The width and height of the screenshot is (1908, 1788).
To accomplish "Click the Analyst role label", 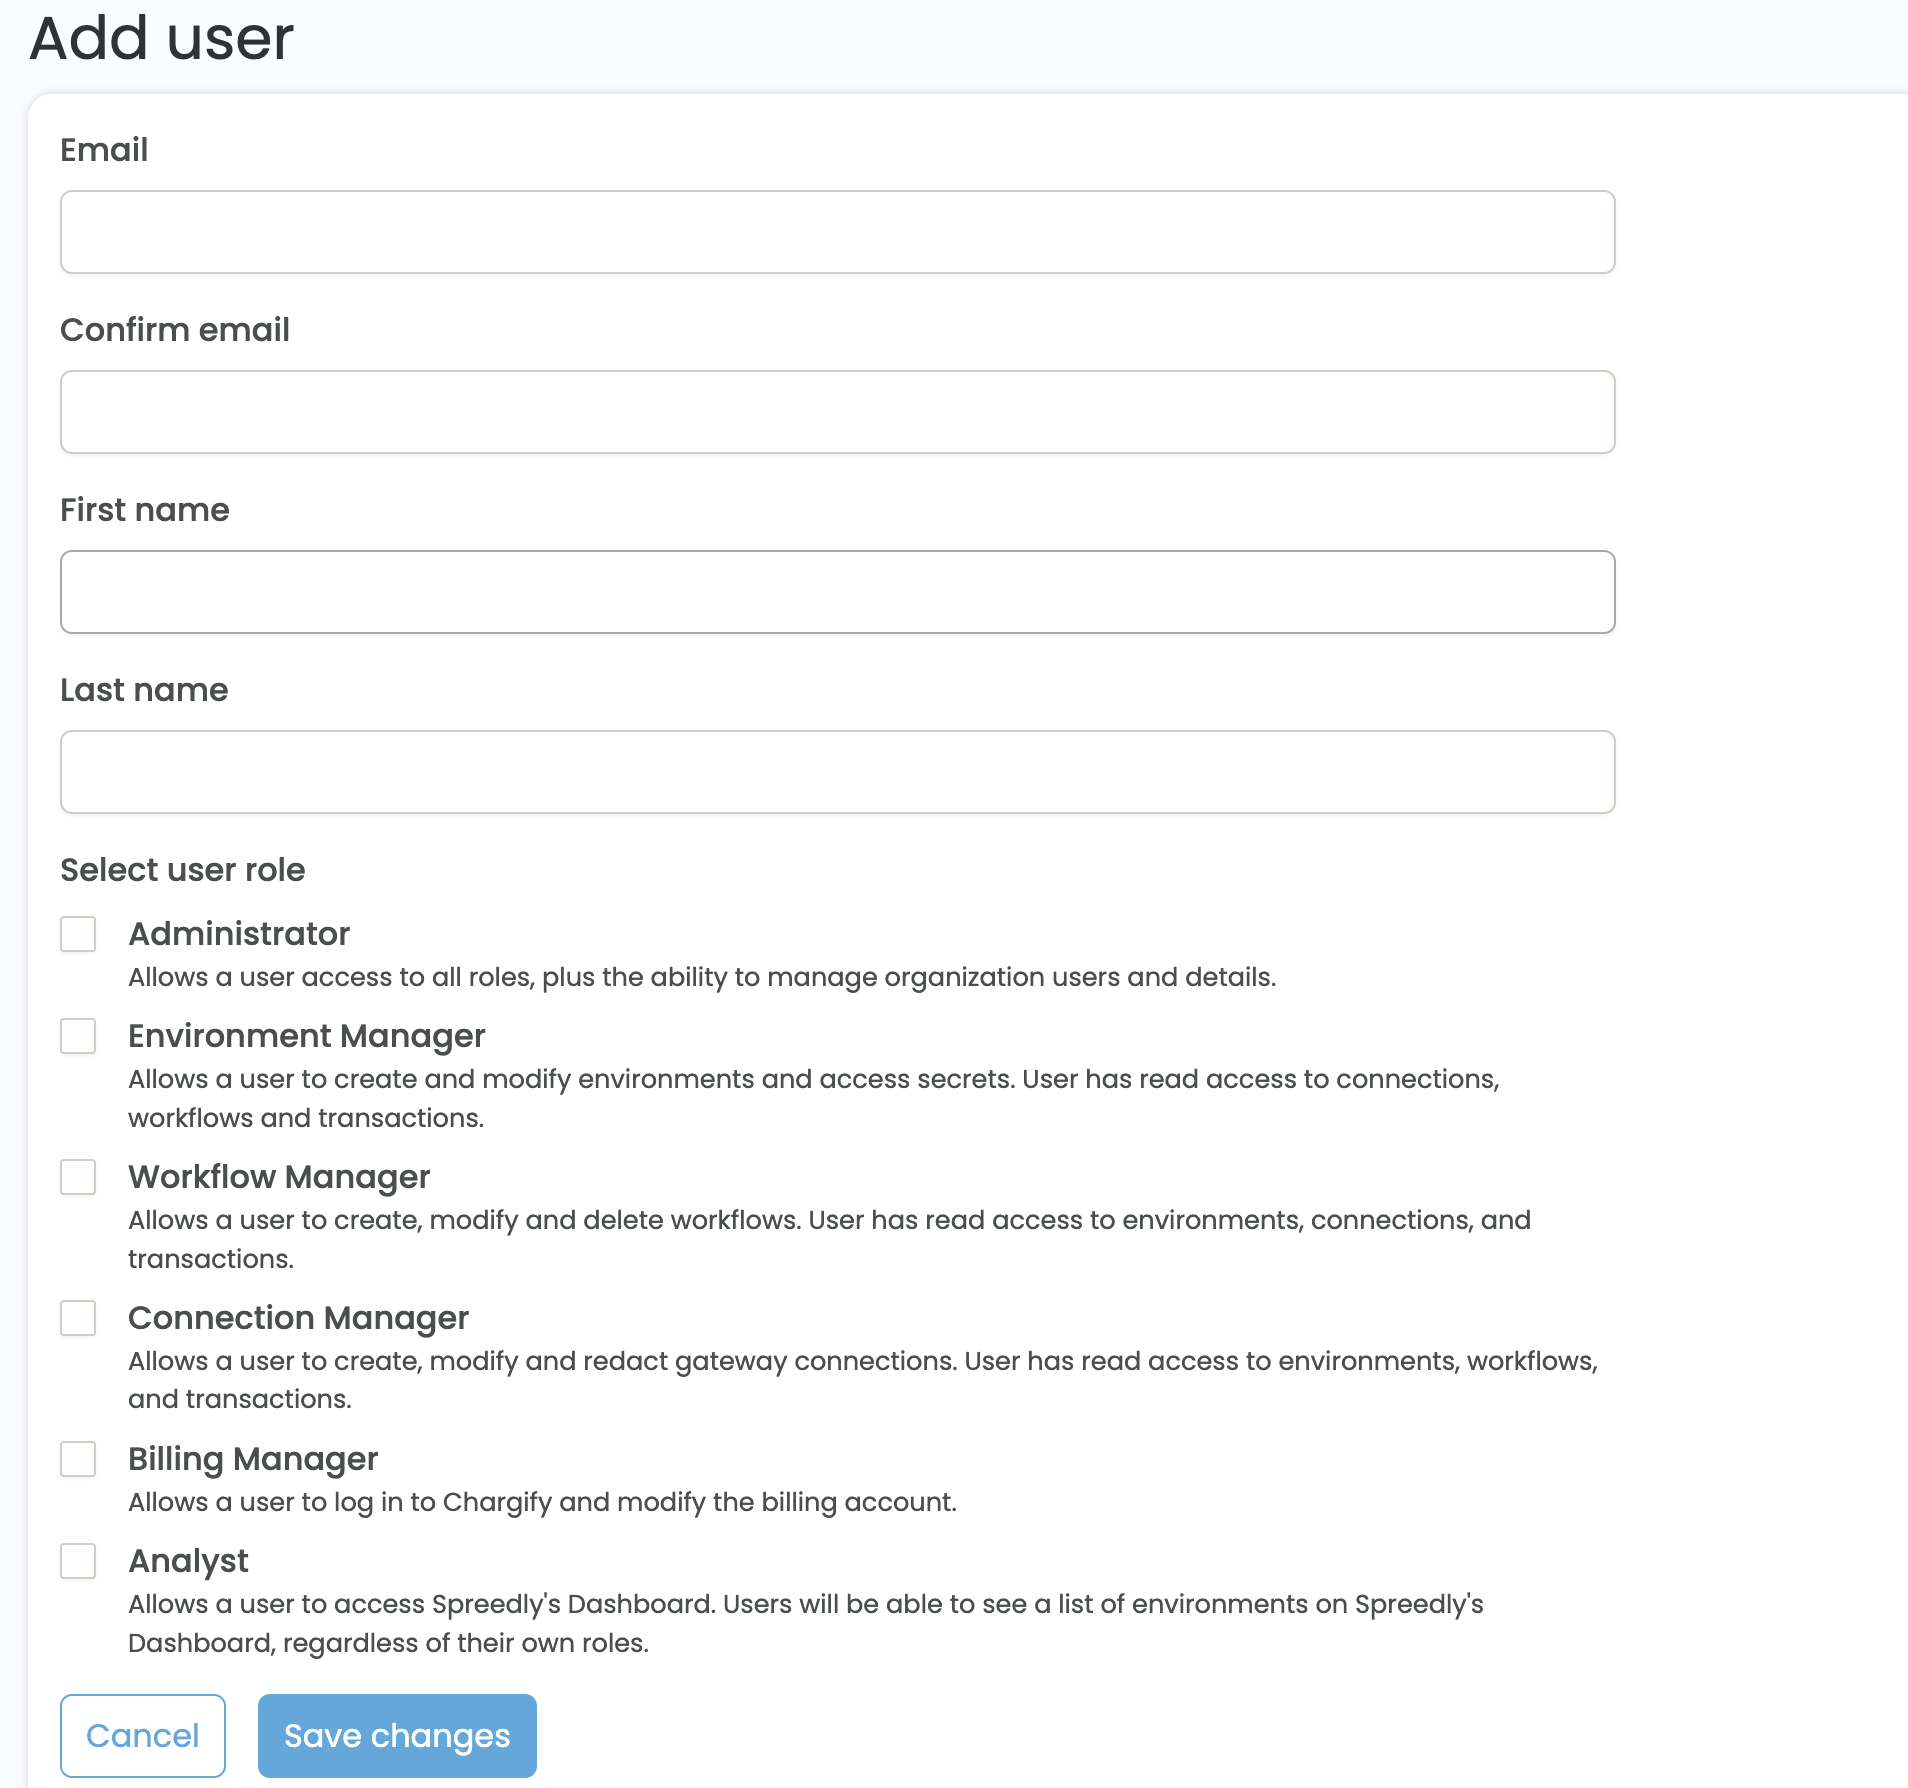I will coord(188,1561).
